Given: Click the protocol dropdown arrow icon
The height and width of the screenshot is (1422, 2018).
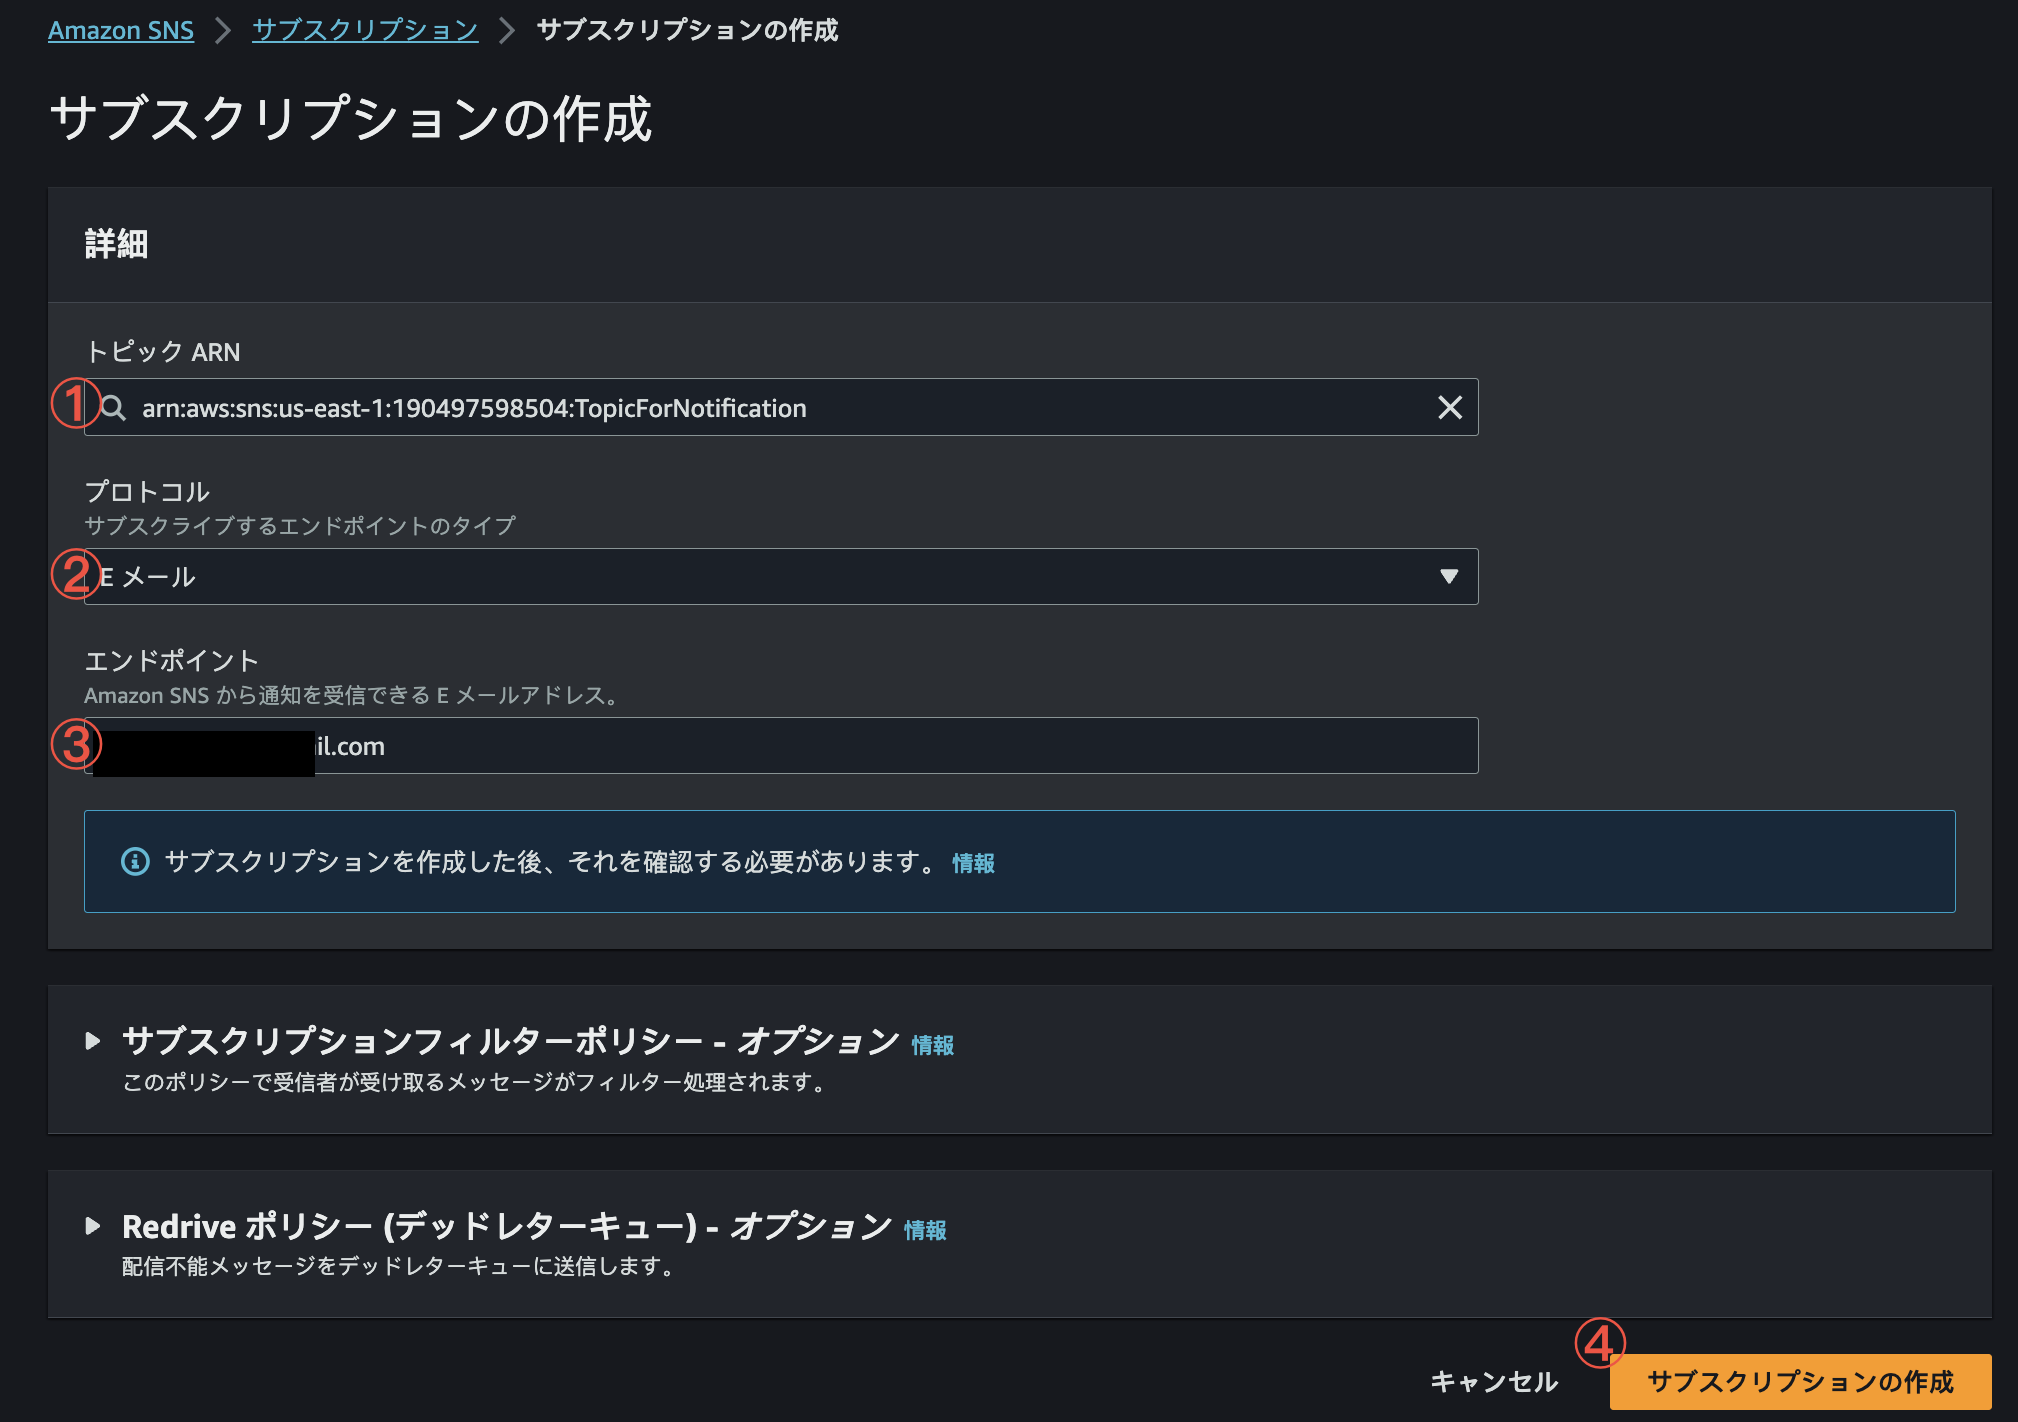Looking at the screenshot, I should point(1448,576).
